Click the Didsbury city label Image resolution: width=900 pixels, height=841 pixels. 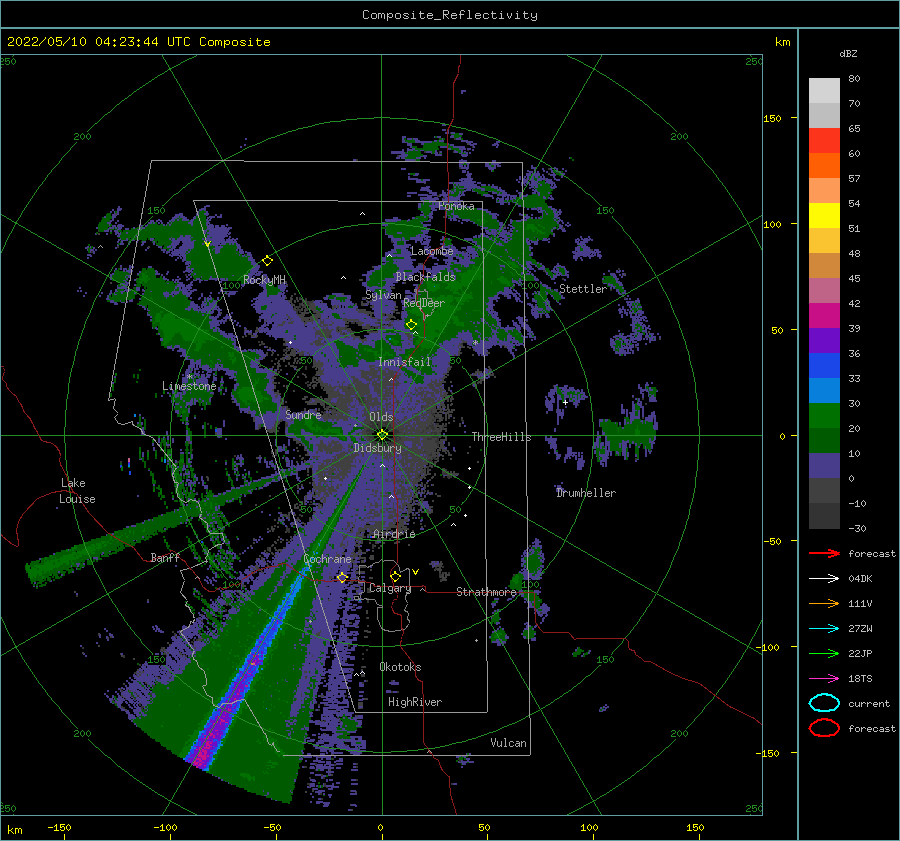pyautogui.click(x=377, y=448)
